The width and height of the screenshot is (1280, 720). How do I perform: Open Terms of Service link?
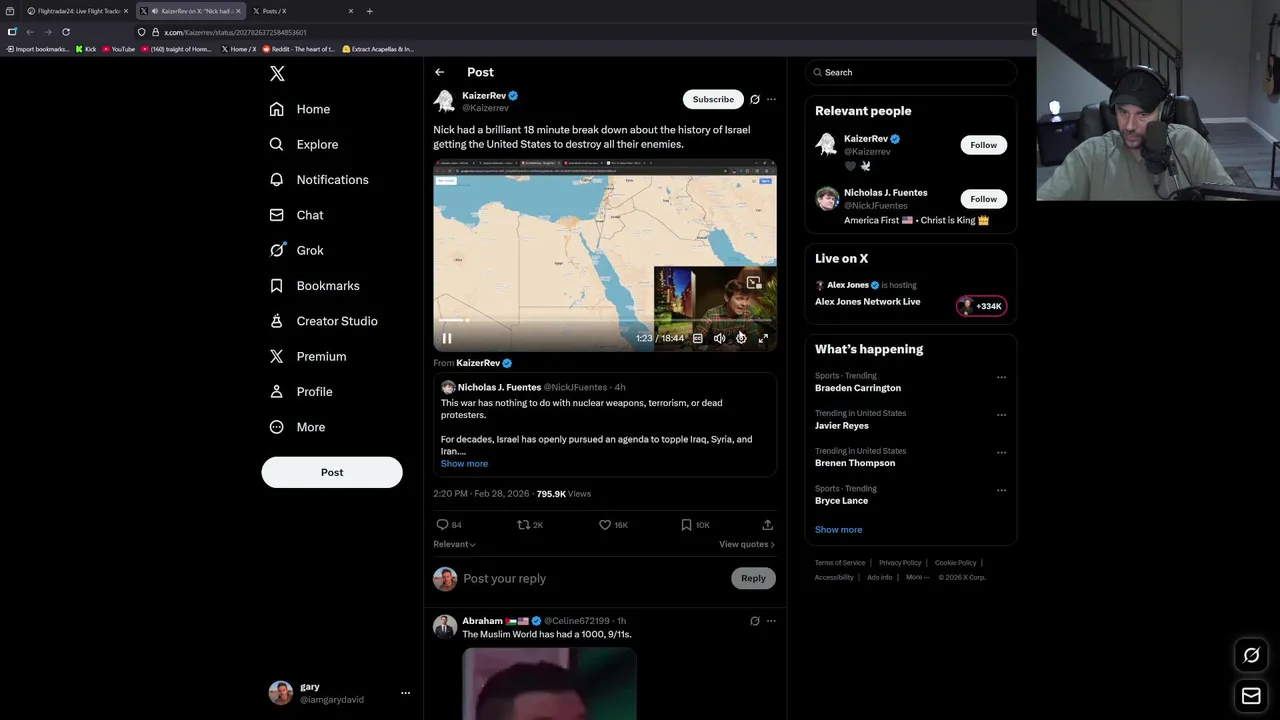pos(840,563)
